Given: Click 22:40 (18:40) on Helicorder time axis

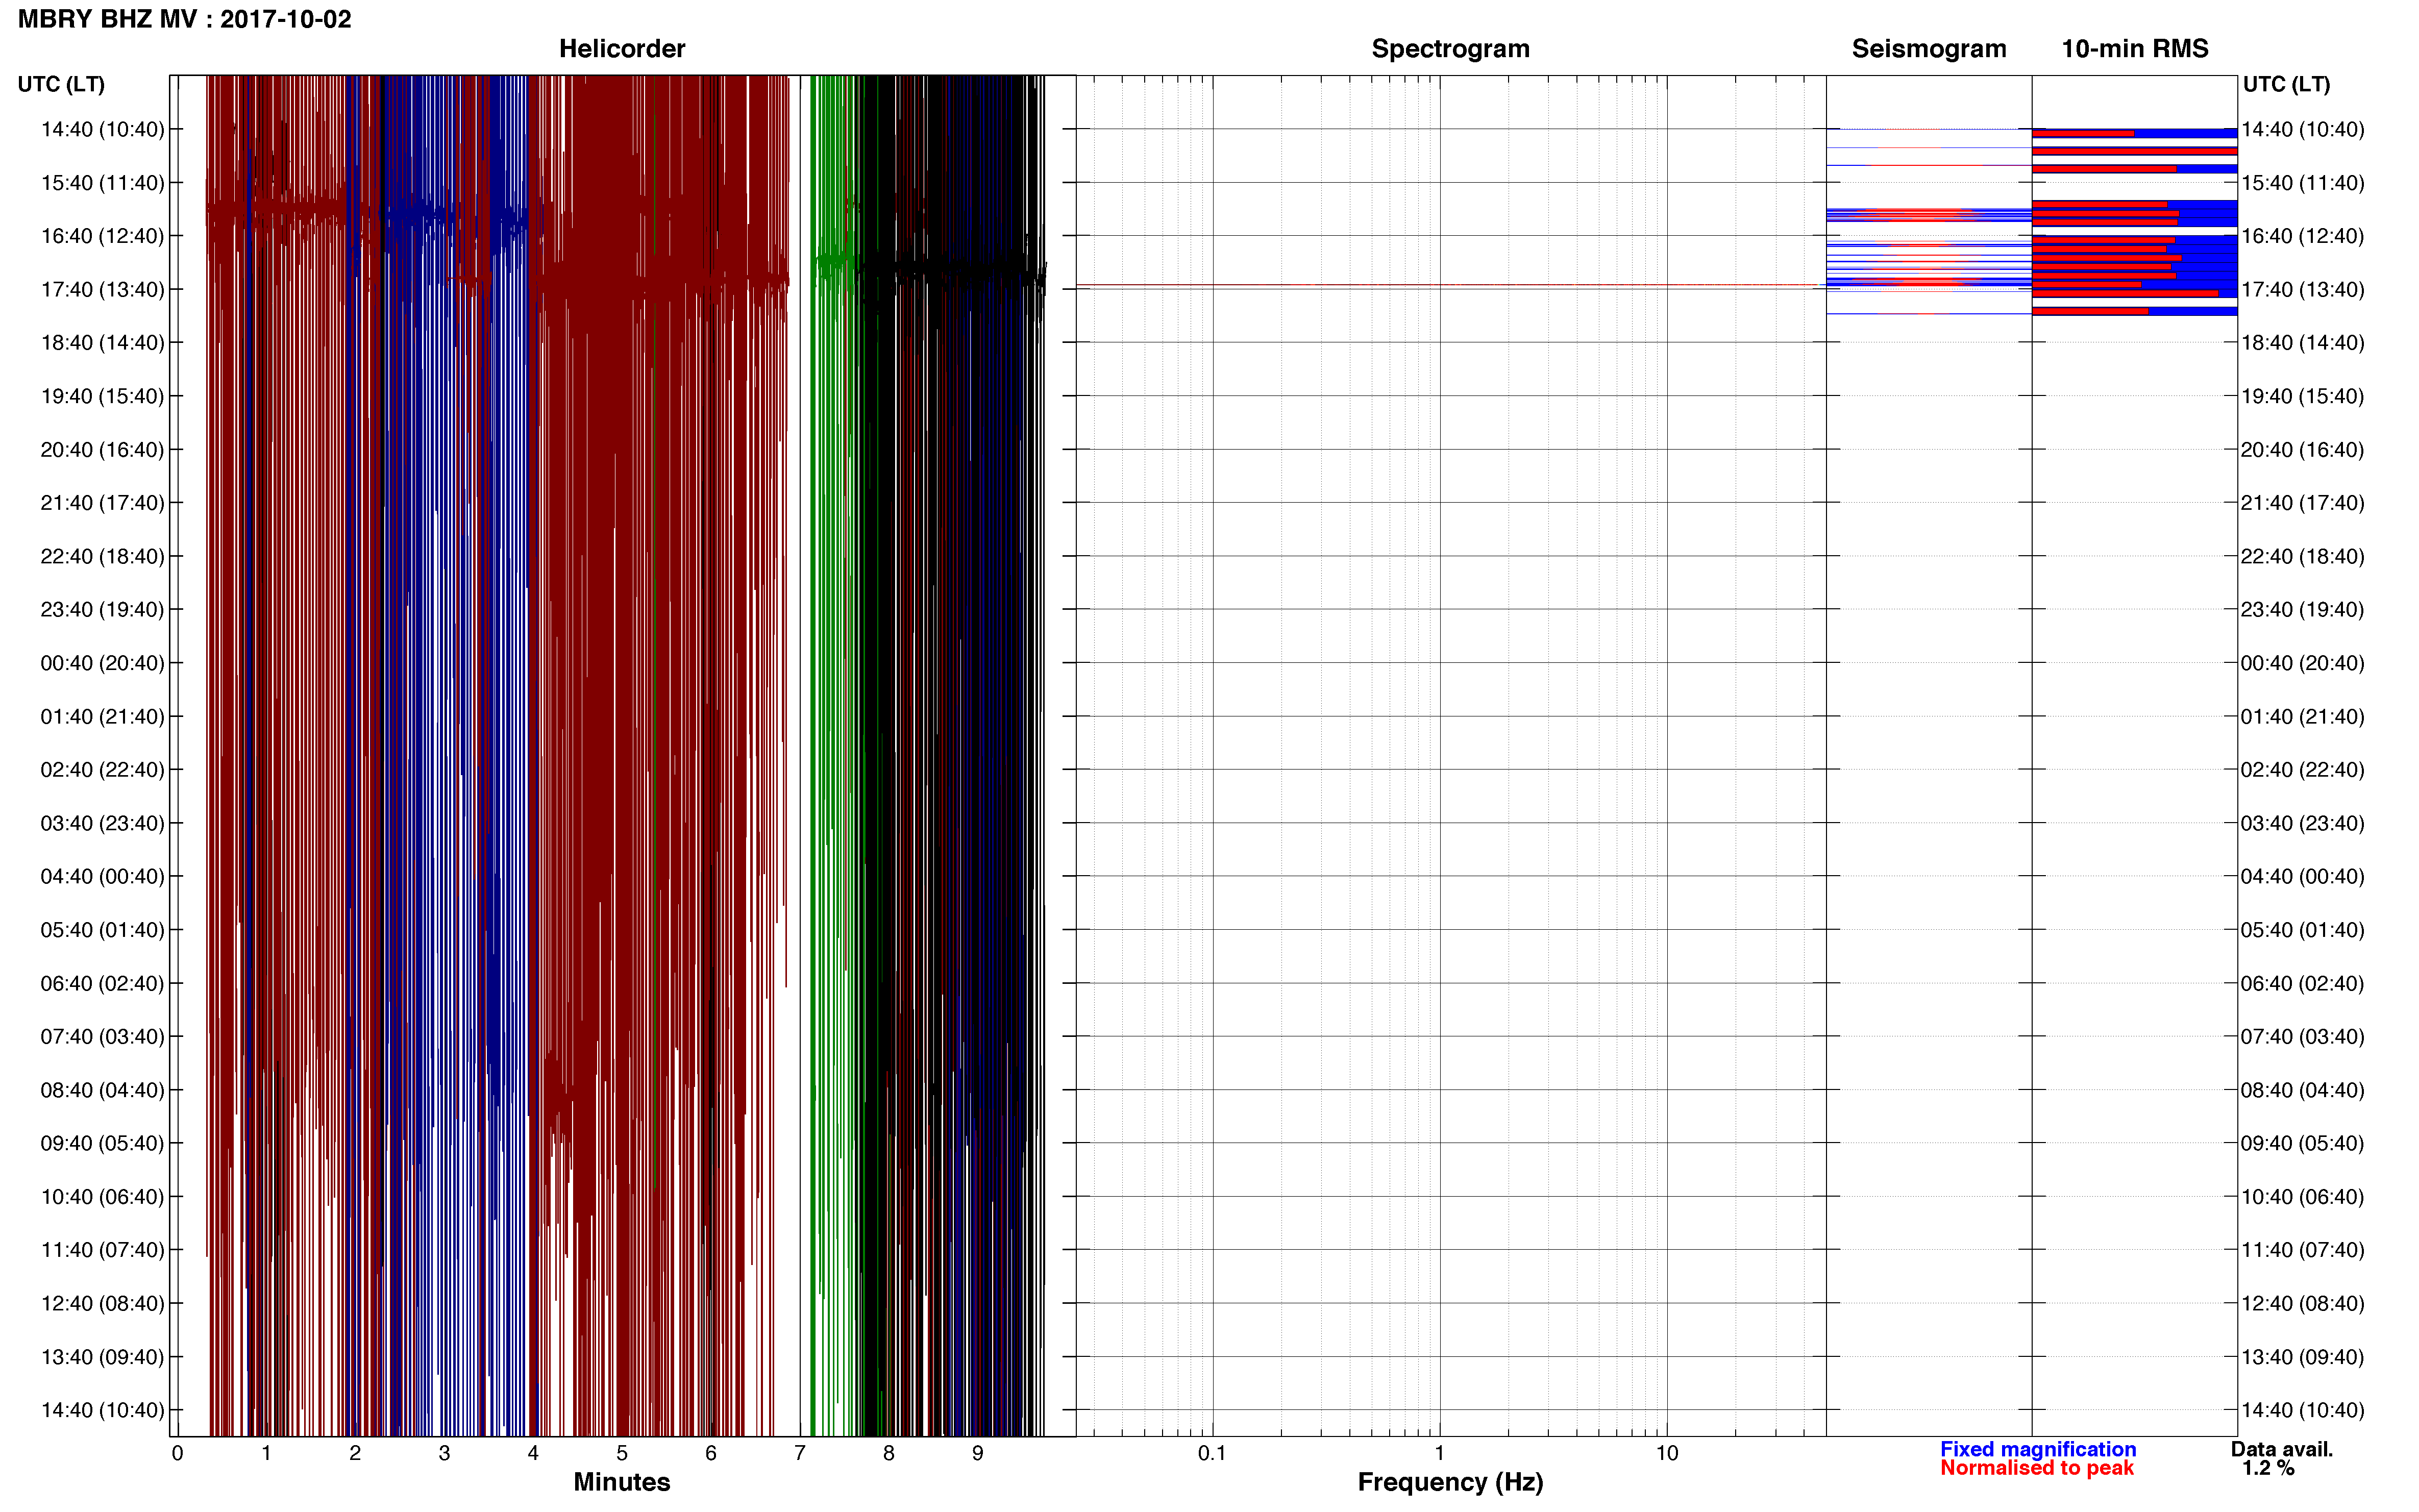Looking at the screenshot, I should coord(102,556).
